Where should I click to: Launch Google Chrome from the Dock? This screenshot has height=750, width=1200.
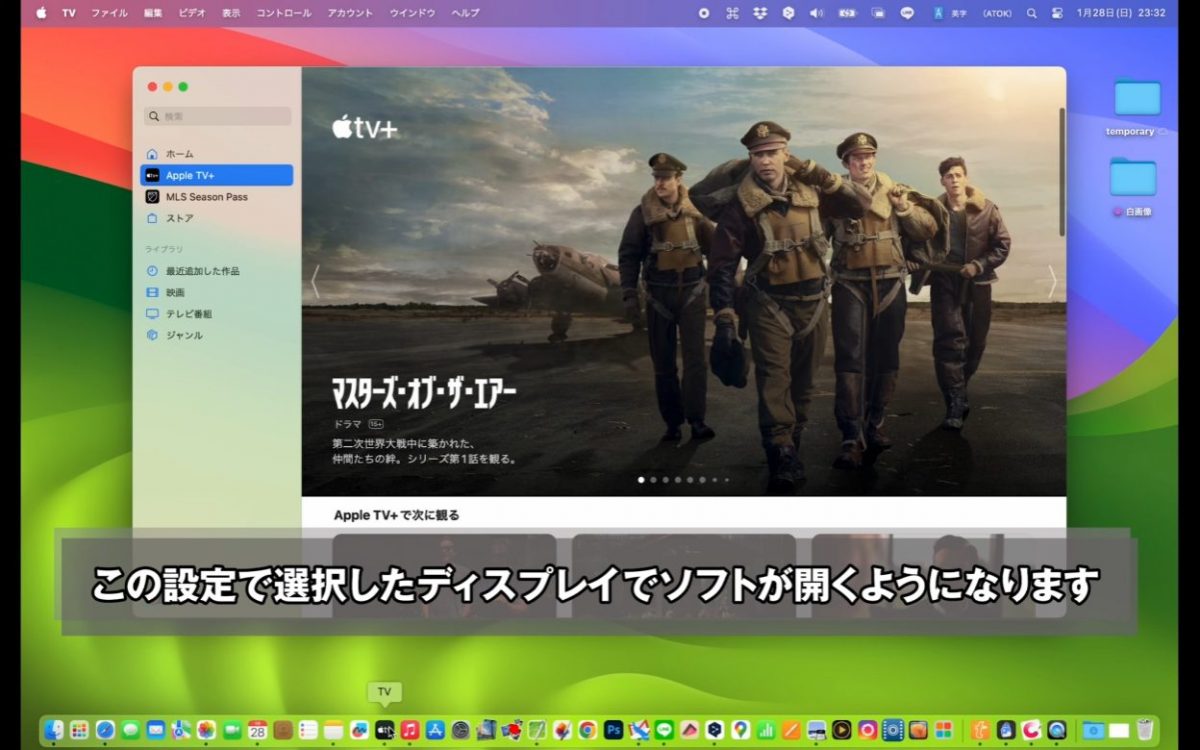(587, 730)
